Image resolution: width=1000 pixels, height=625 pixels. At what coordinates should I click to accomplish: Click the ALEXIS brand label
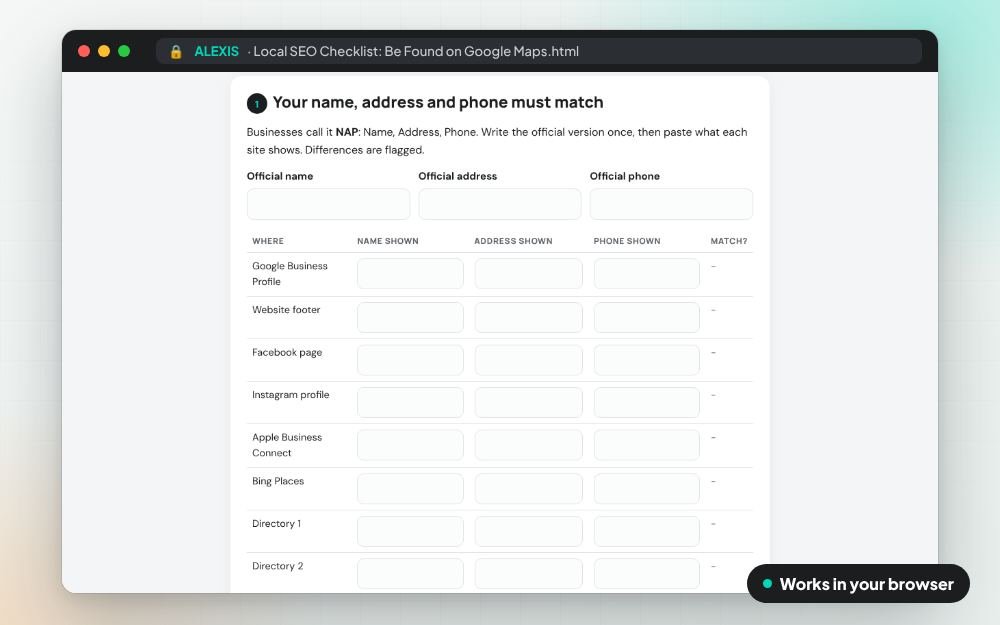(216, 52)
